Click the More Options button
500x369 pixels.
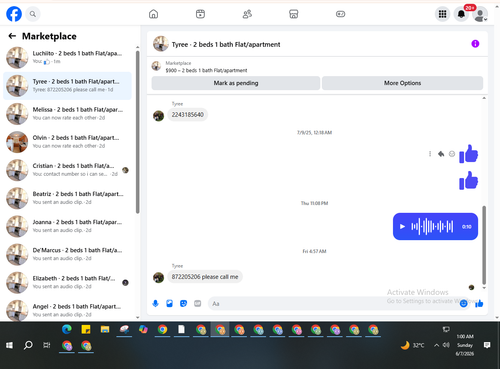coord(402,83)
